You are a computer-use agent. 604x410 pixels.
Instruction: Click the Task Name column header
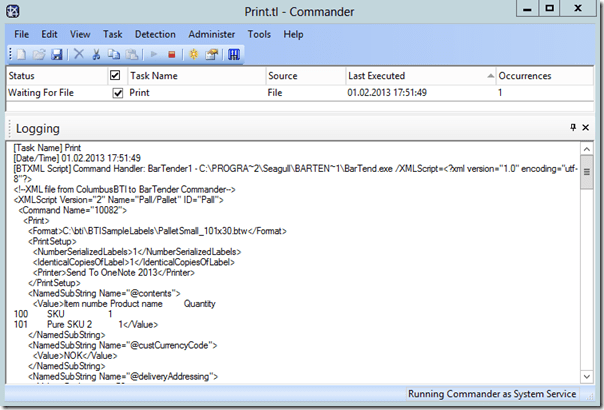click(x=195, y=76)
